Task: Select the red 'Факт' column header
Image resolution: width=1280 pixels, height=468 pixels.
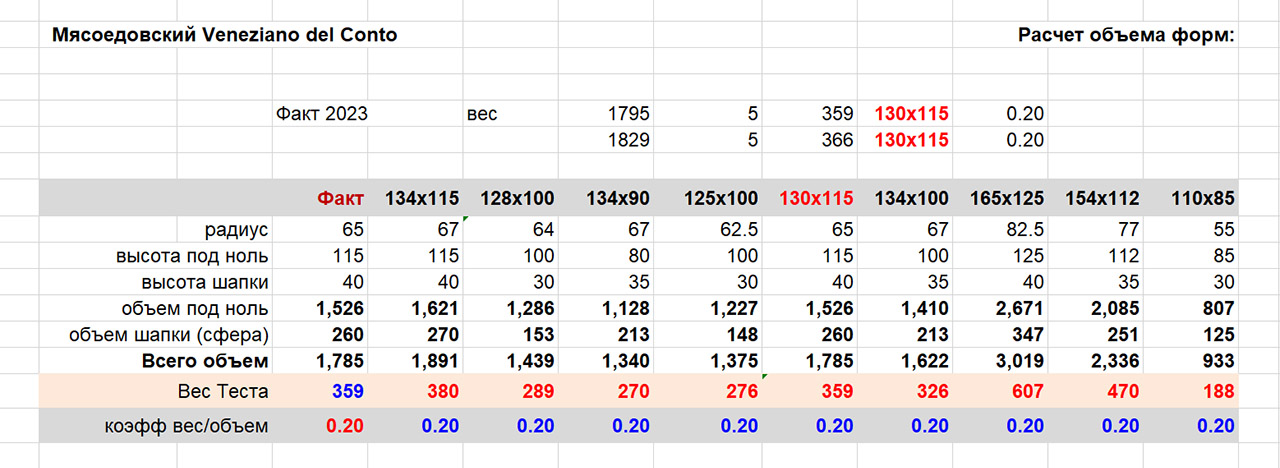Action: (x=340, y=199)
